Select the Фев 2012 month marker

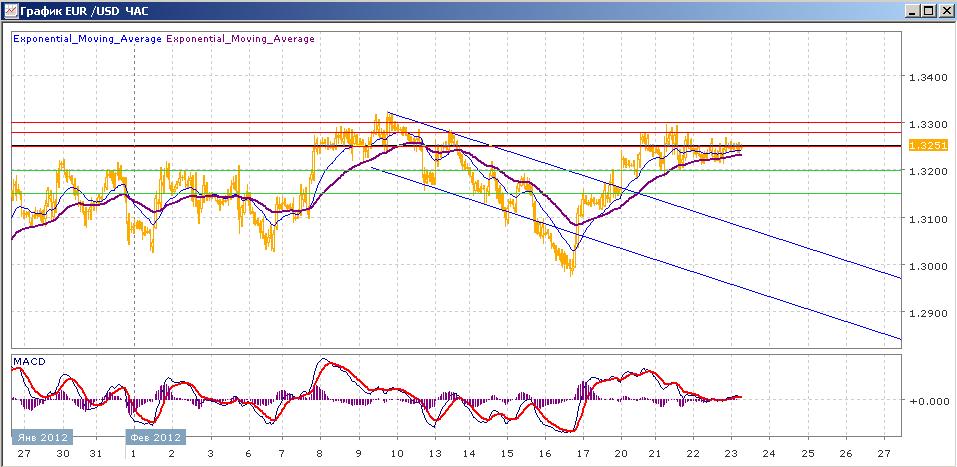pyautogui.click(x=155, y=437)
